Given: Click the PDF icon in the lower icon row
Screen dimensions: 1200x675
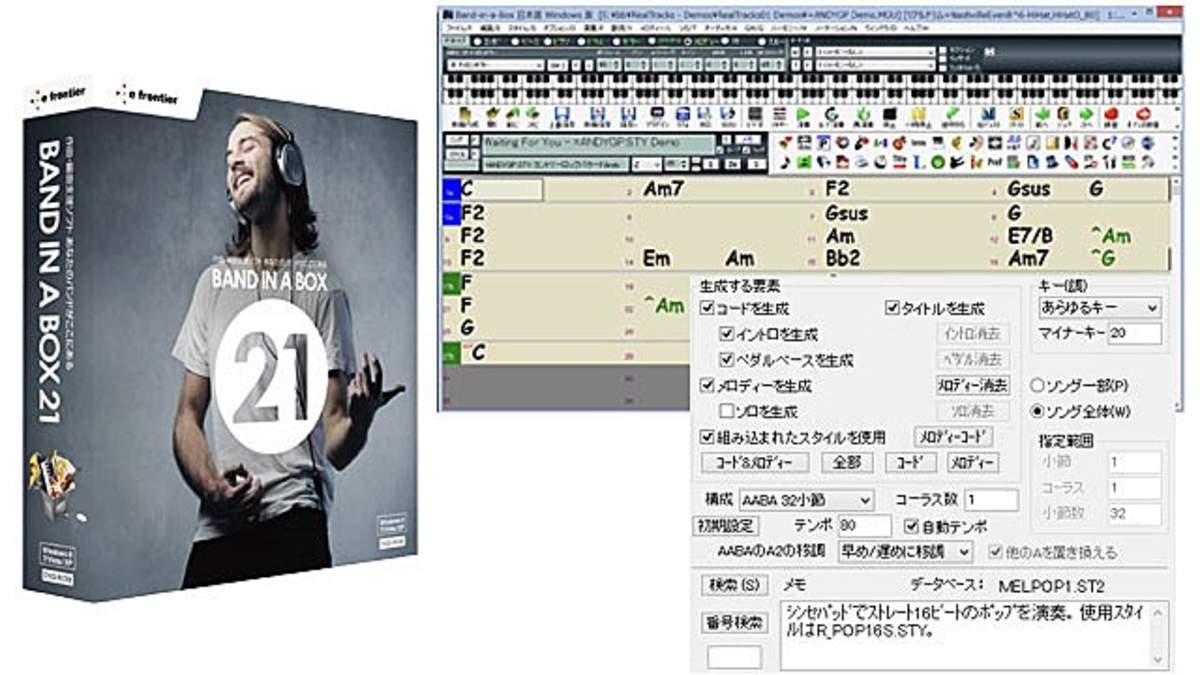Looking at the screenshot, I should click(993, 161).
